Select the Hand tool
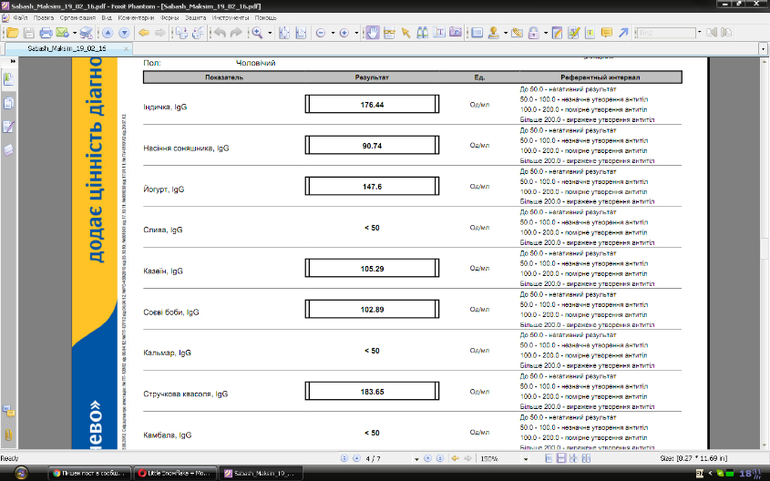Screen dimensions: 770x481 pyautogui.click(x=372, y=33)
